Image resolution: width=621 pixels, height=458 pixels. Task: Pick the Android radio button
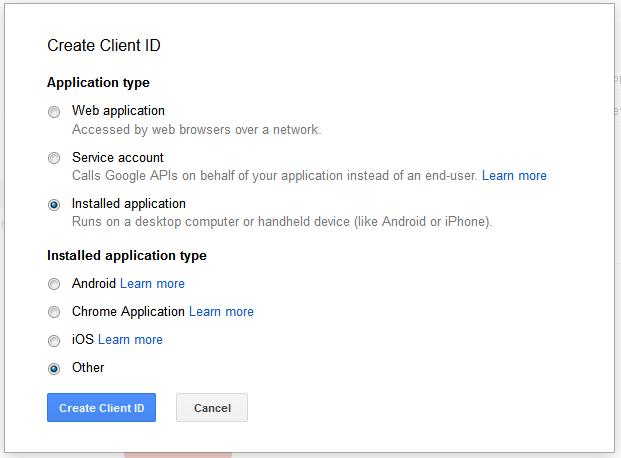pyautogui.click(x=54, y=284)
